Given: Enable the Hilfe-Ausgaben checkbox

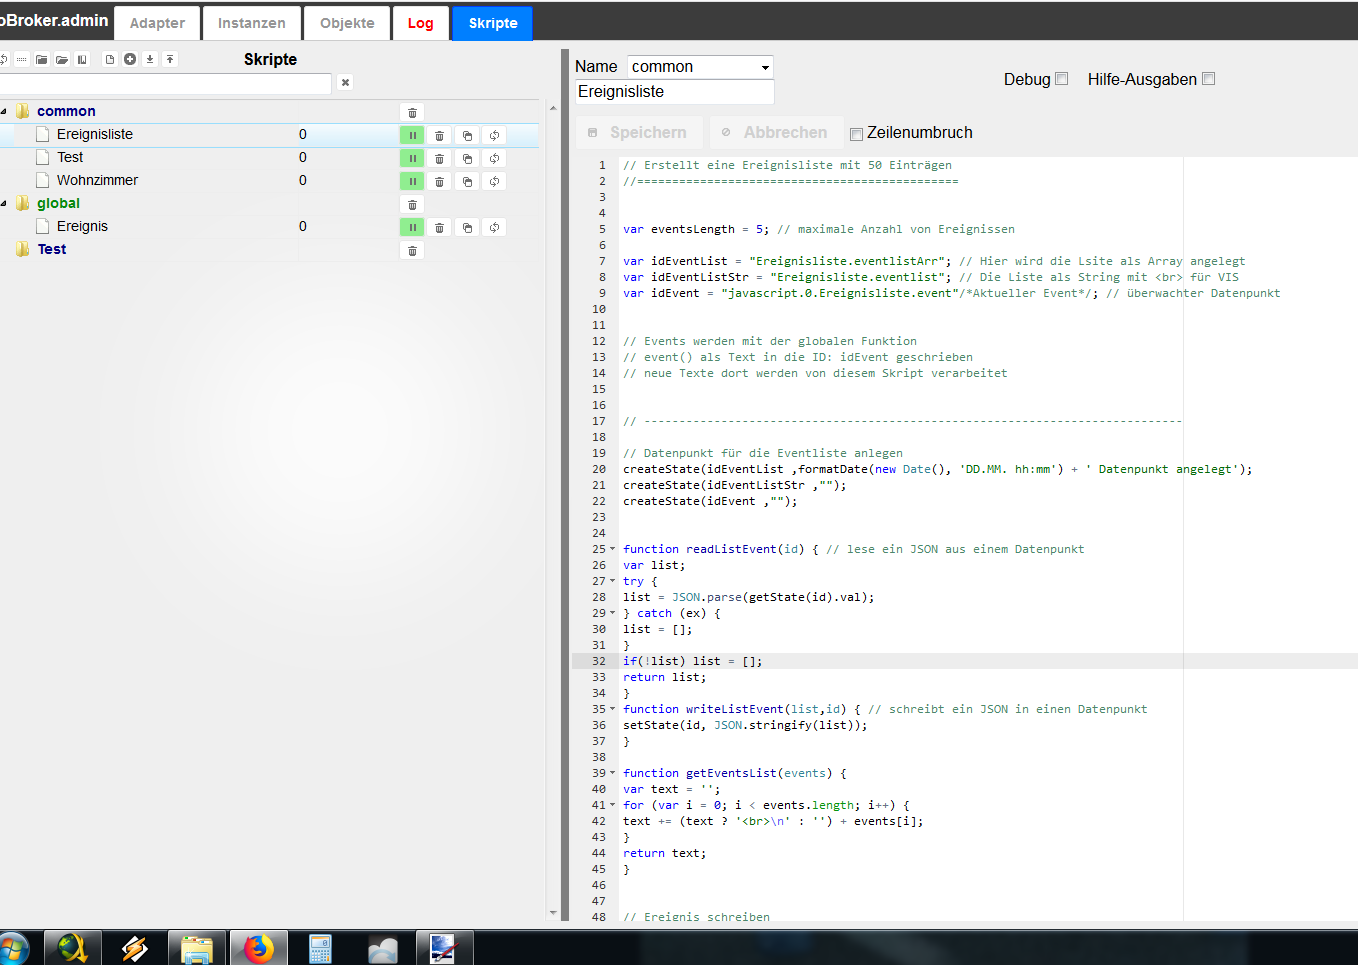Looking at the screenshot, I should [x=1208, y=79].
